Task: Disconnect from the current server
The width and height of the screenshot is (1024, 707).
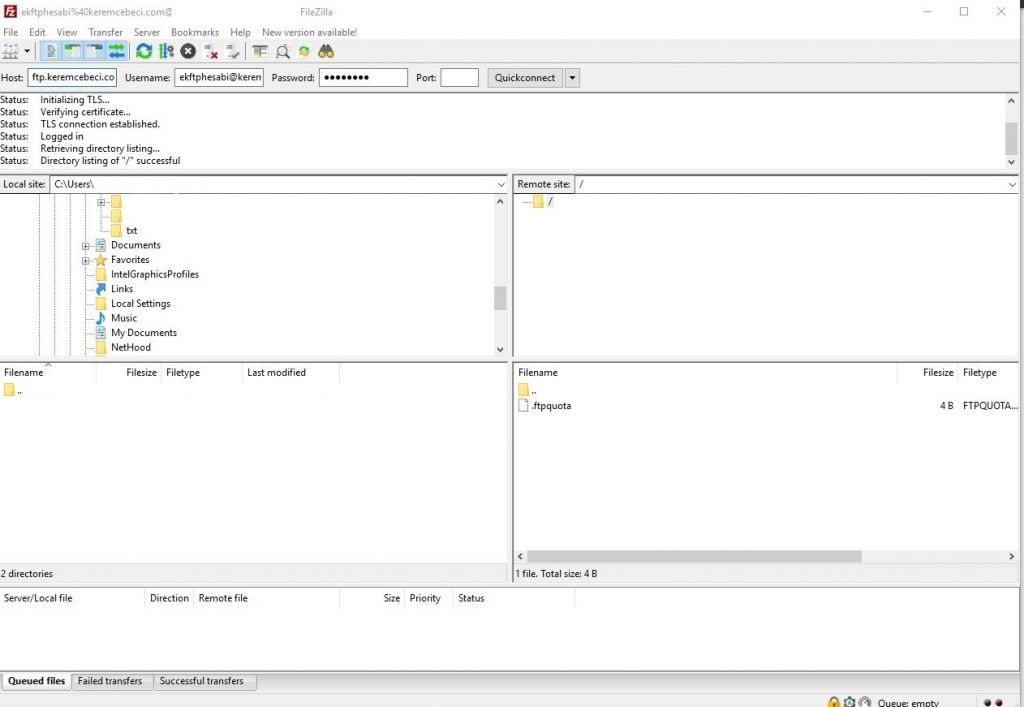Action: click(210, 52)
